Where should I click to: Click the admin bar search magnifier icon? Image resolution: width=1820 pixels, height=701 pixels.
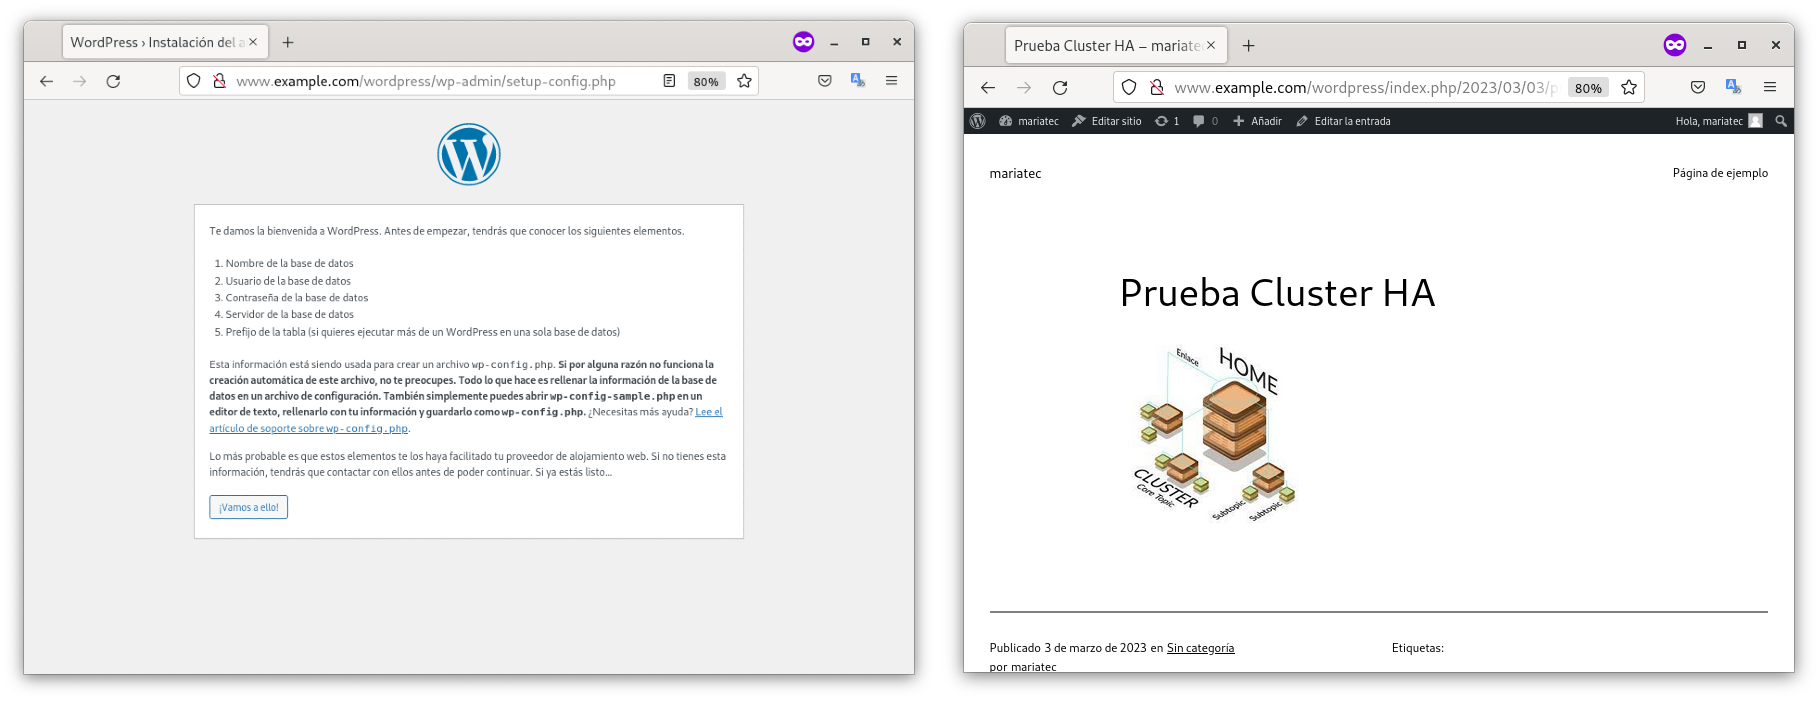pyautogui.click(x=1780, y=121)
